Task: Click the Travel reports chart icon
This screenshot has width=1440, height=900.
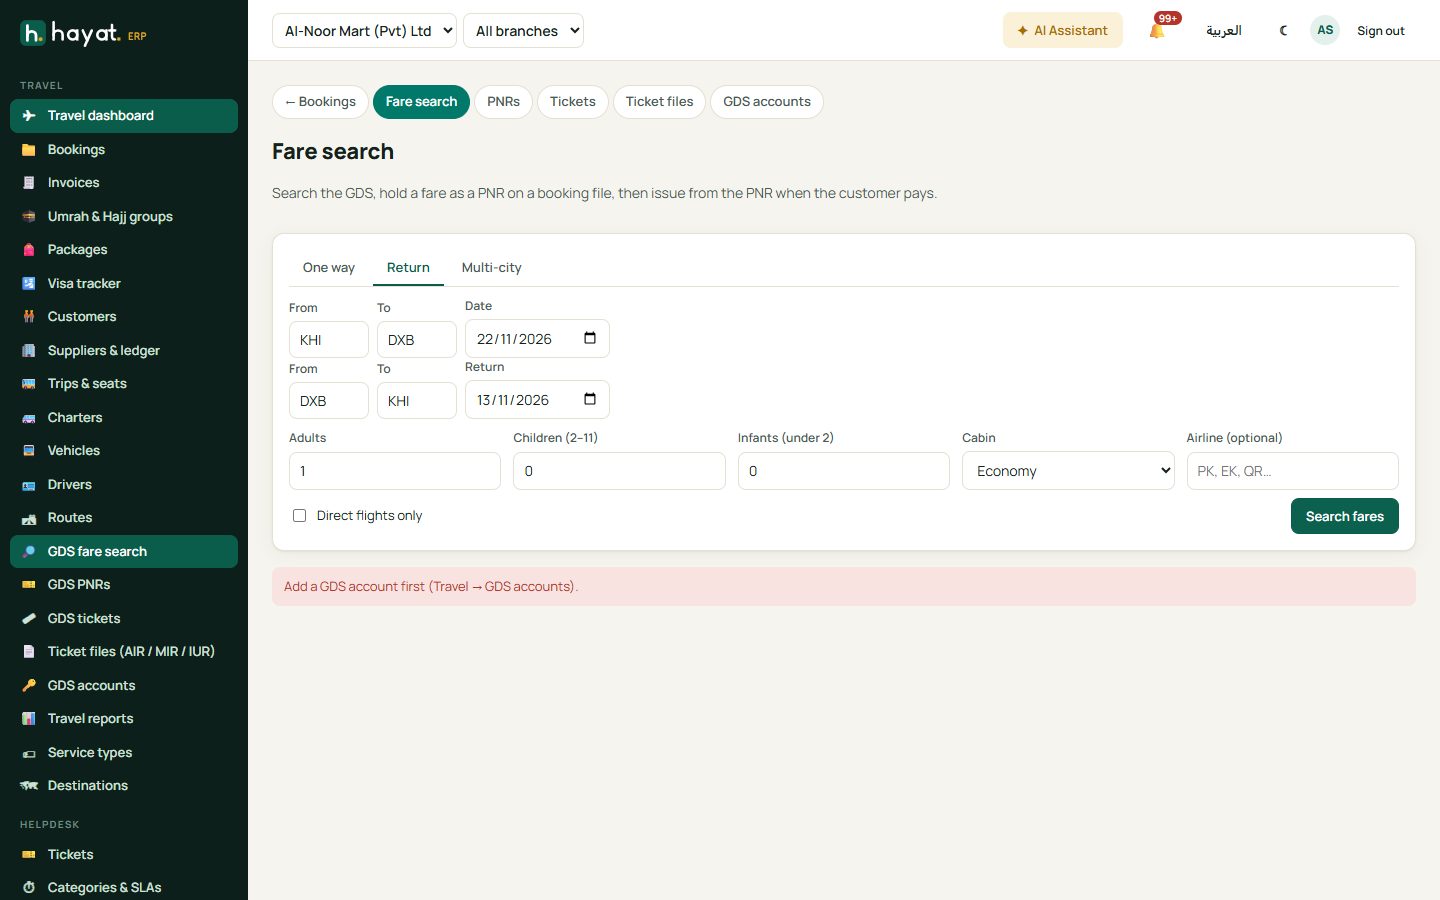Action: (x=29, y=719)
